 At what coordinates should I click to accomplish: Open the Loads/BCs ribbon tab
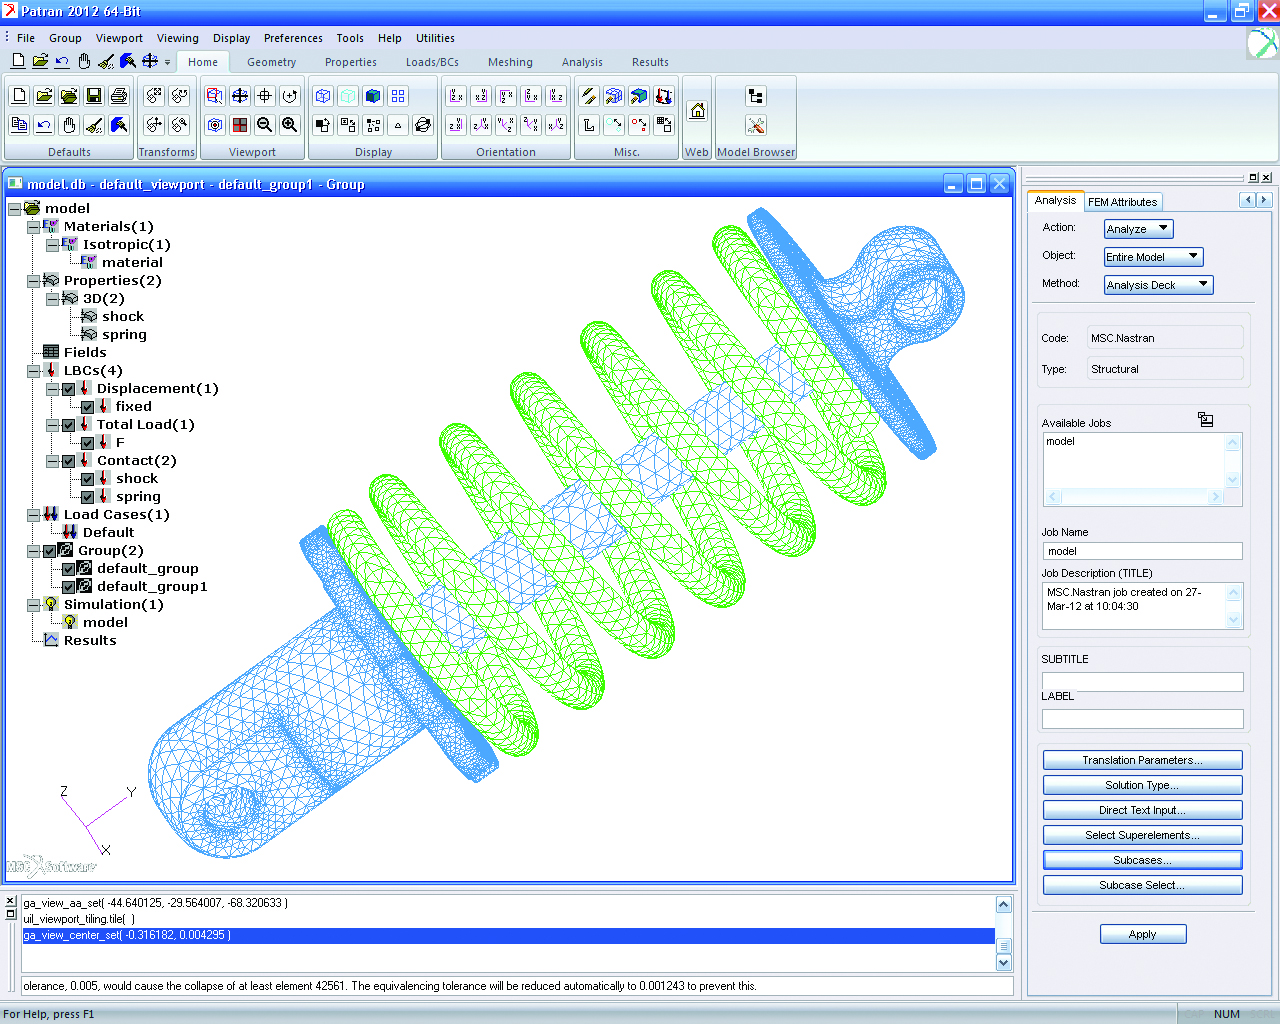(x=432, y=62)
